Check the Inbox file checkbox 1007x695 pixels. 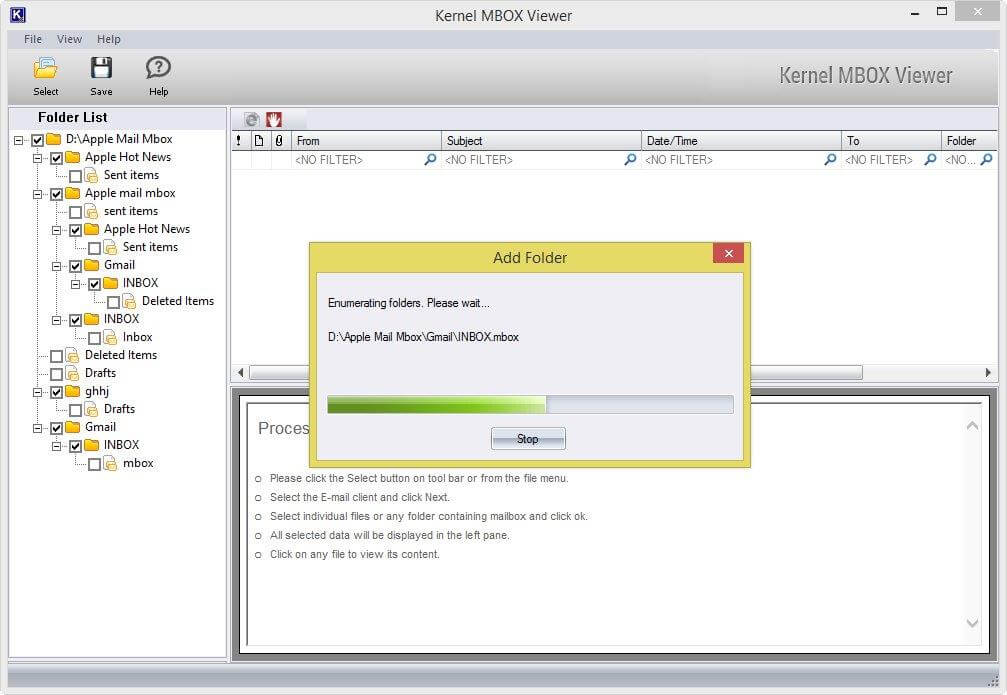pyautogui.click(x=94, y=338)
